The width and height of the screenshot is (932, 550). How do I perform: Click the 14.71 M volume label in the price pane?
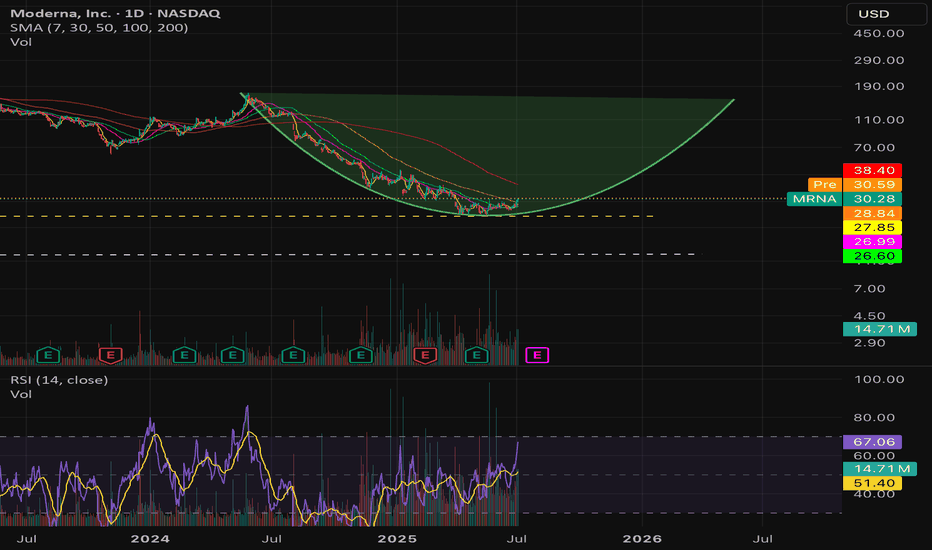[x=880, y=329]
